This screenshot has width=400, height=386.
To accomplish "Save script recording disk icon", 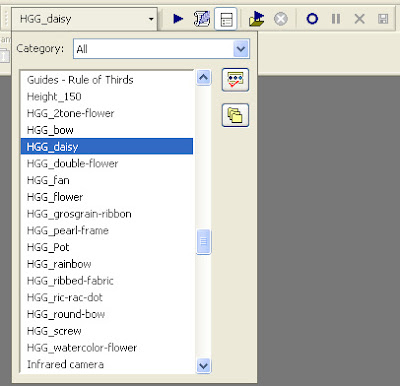I will pos(383,19).
